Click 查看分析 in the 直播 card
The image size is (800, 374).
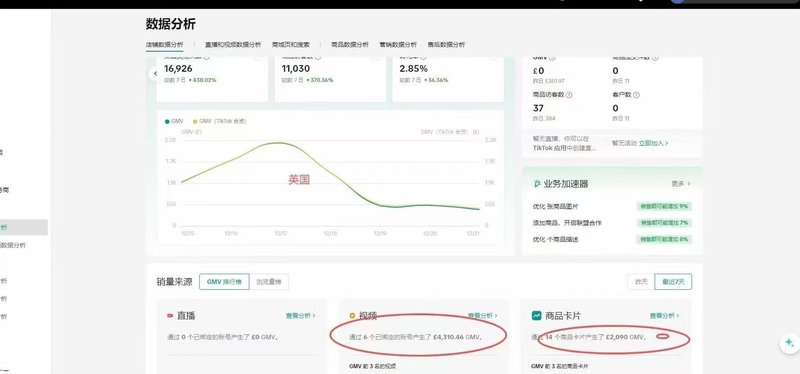301,316
